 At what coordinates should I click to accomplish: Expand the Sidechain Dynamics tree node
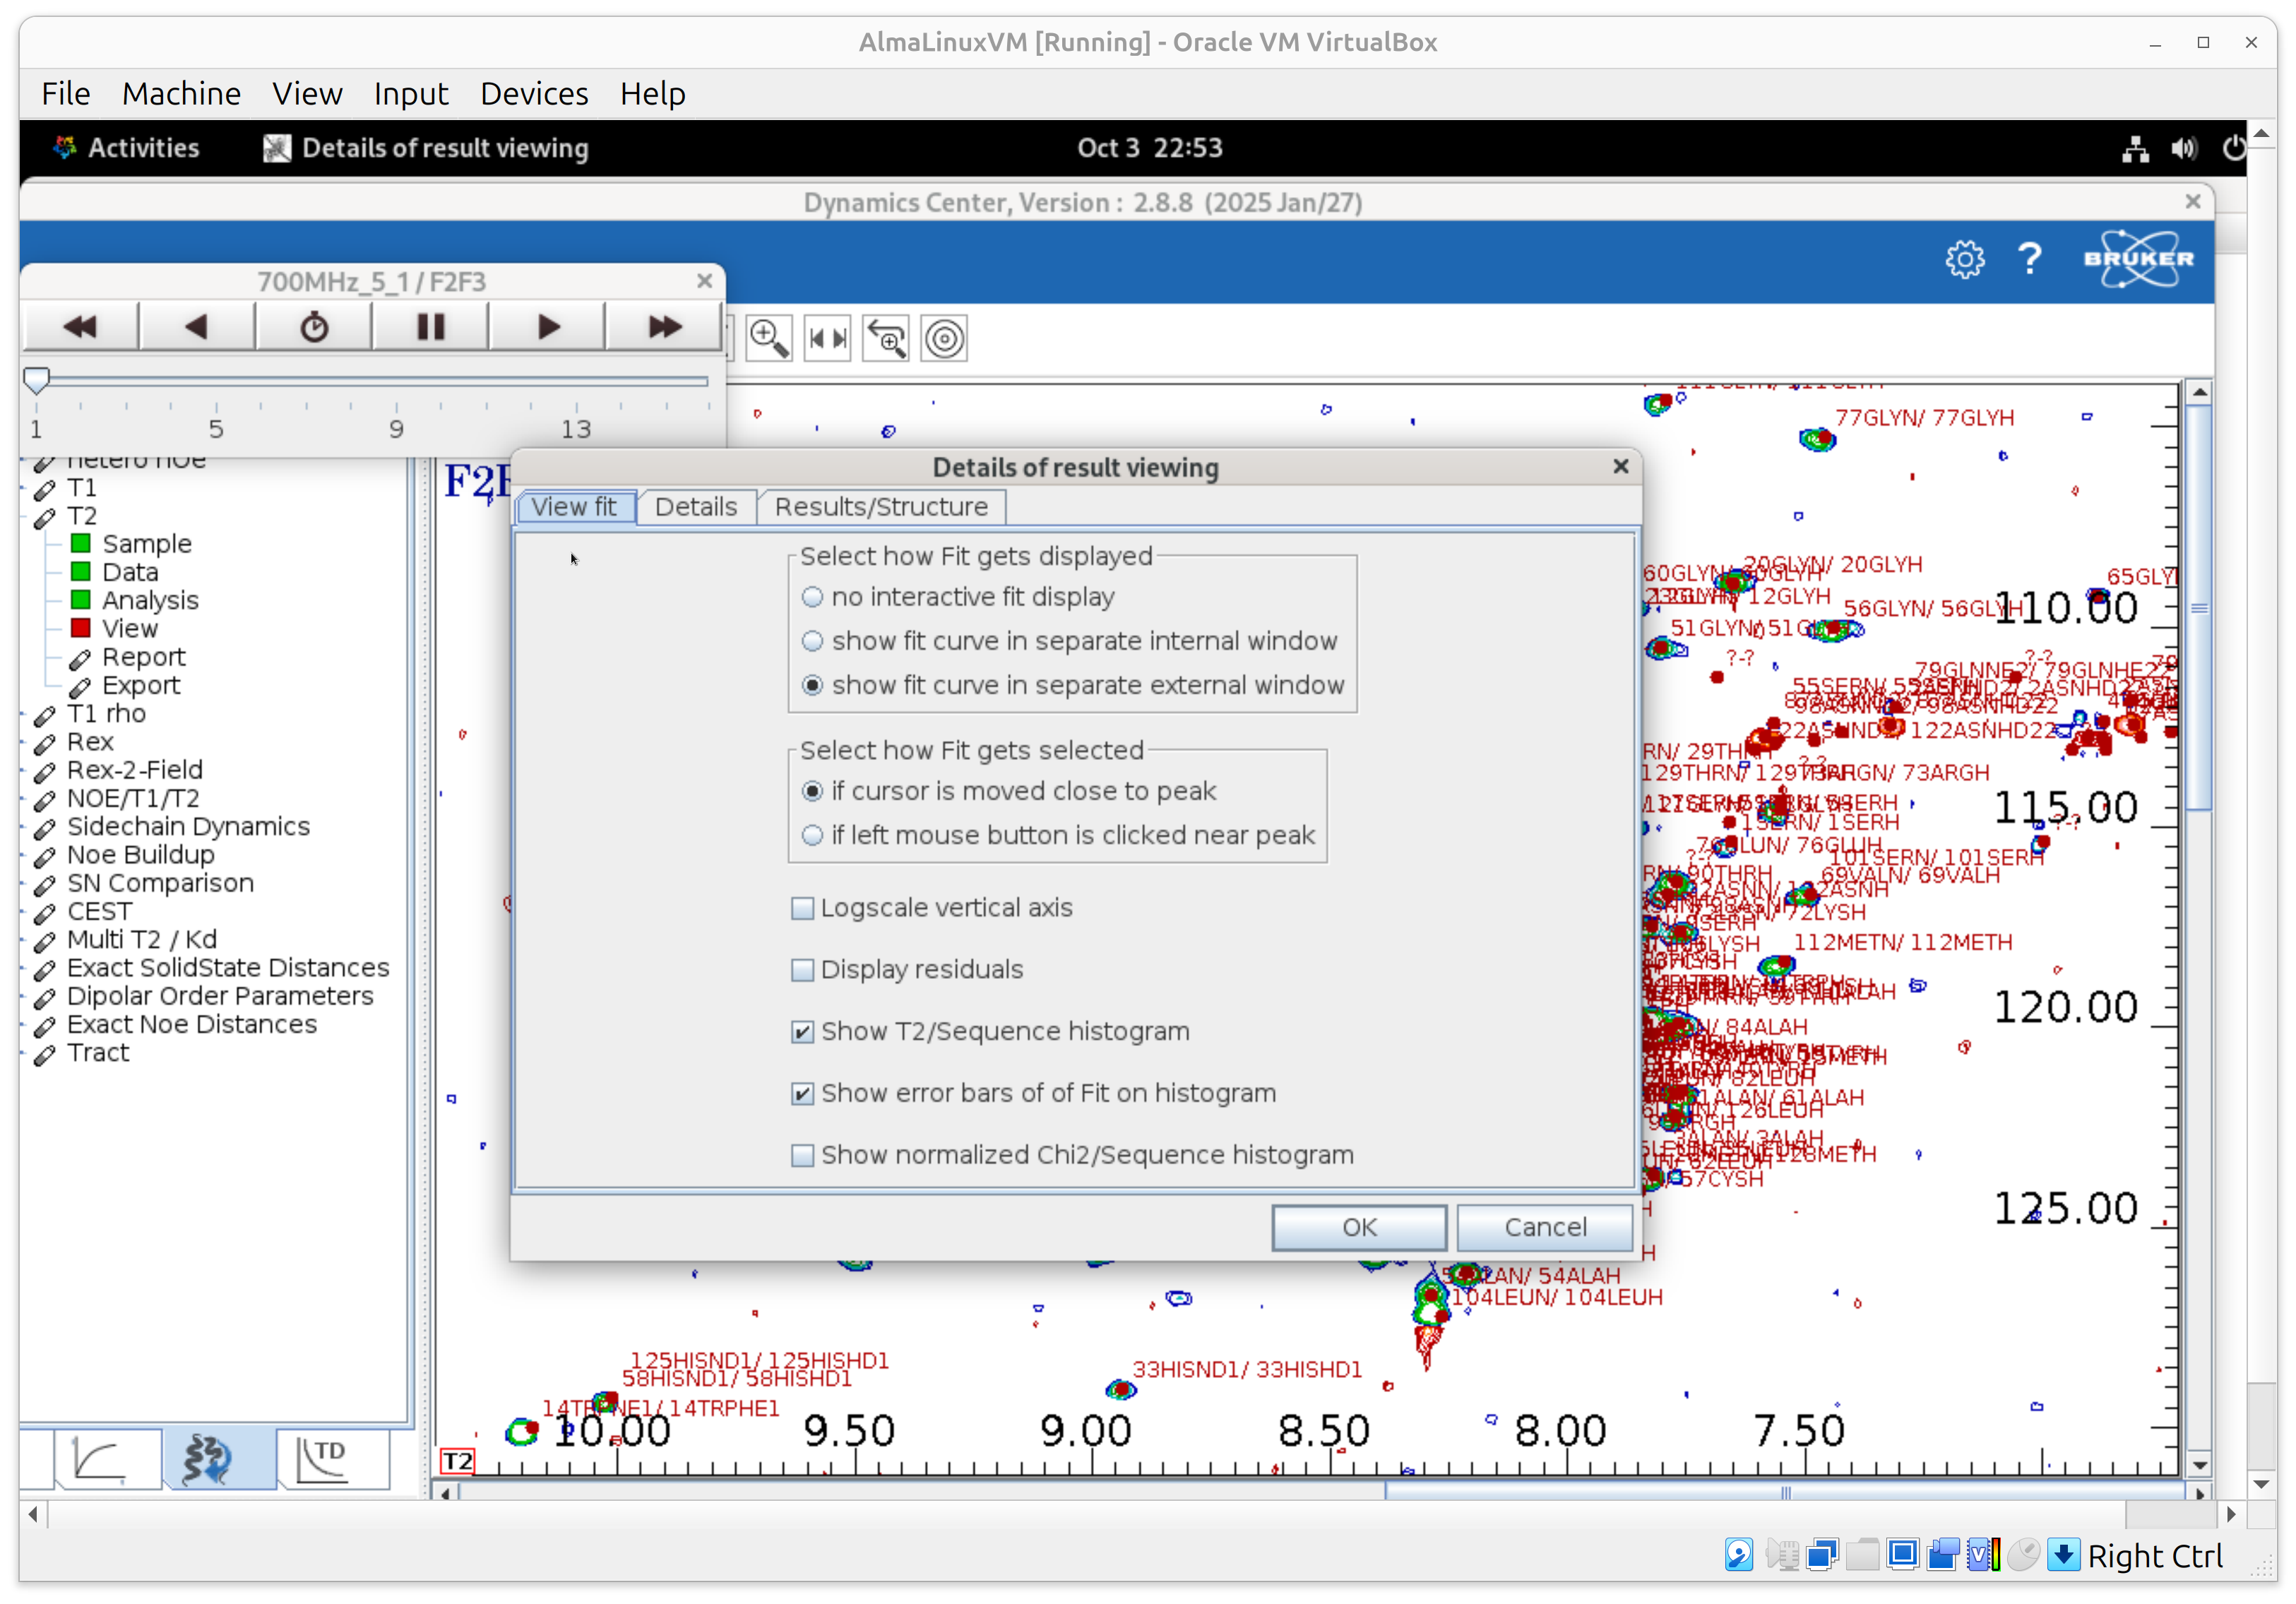click(x=187, y=827)
